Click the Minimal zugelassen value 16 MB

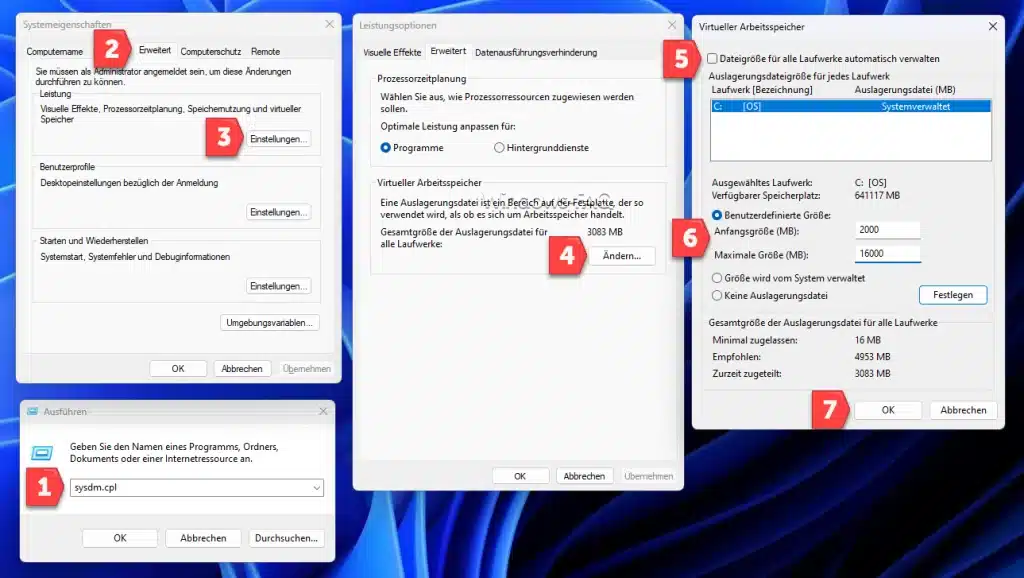pos(867,340)
